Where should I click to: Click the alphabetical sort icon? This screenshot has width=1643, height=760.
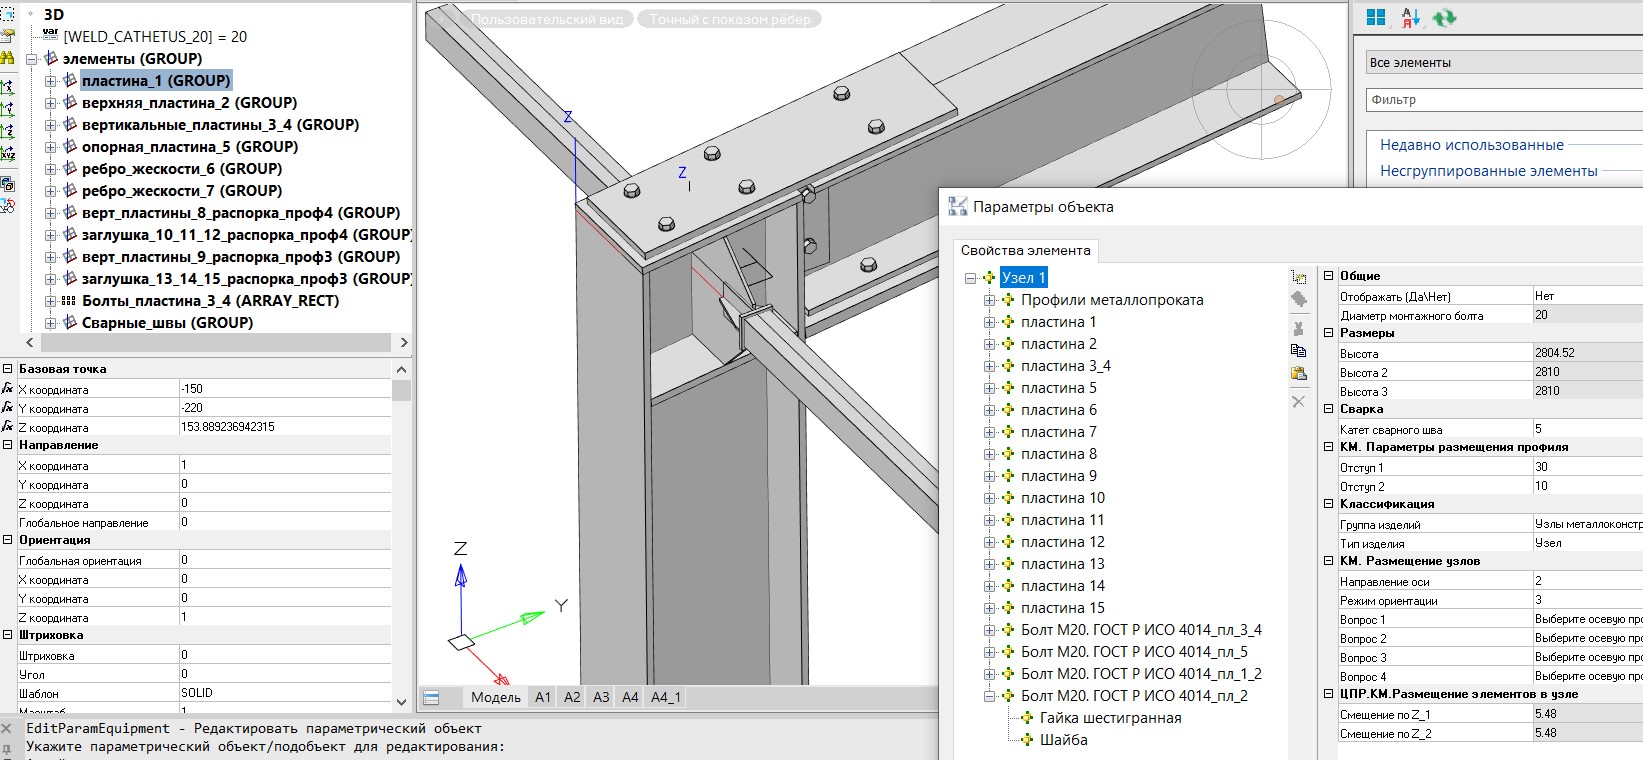click(x=1410, y=18)
